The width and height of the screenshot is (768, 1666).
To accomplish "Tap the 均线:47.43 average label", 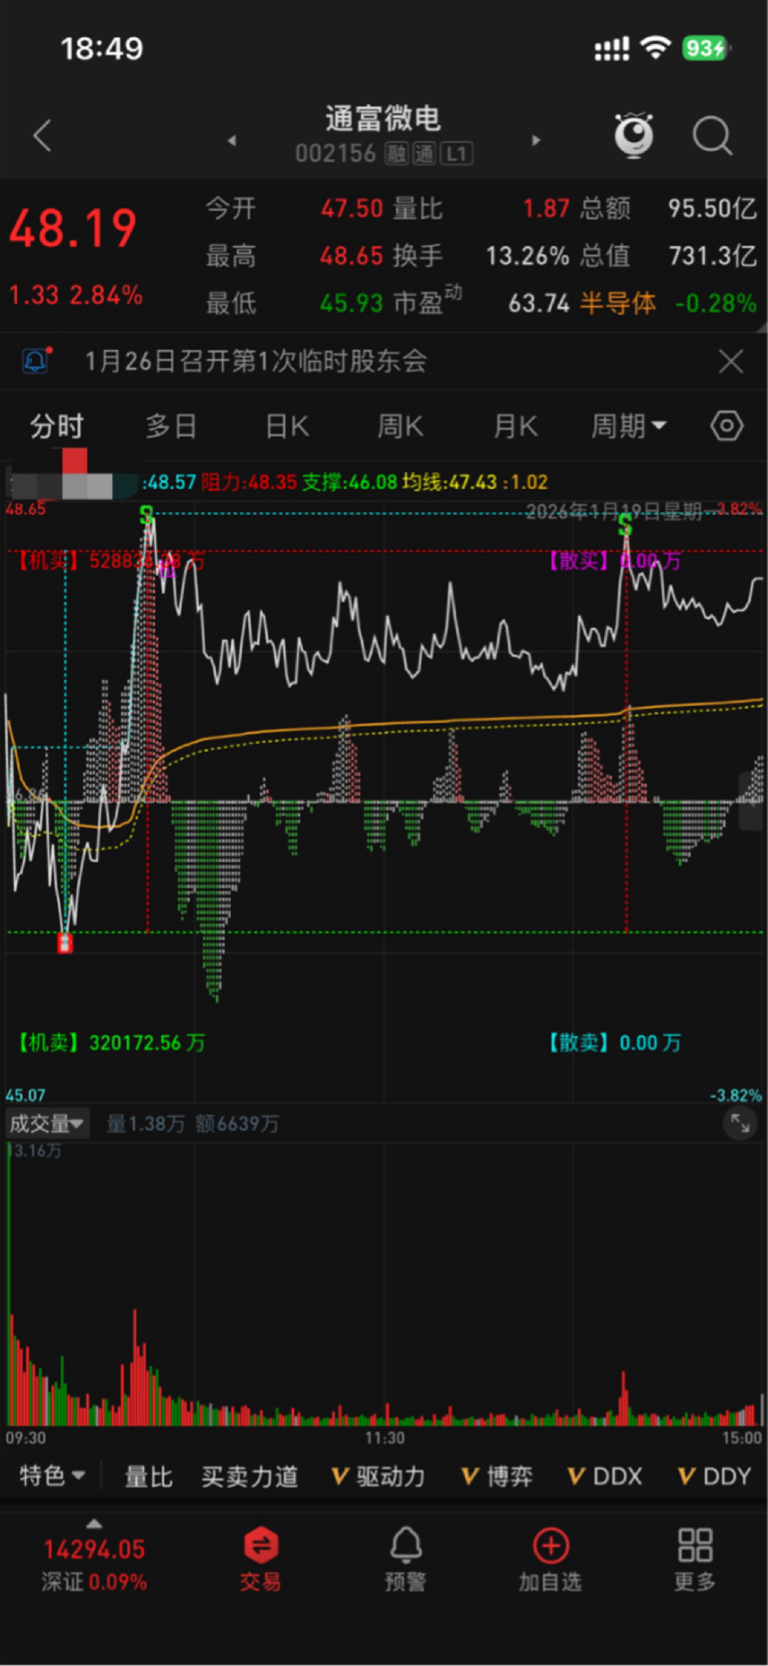I will point(450,482).
